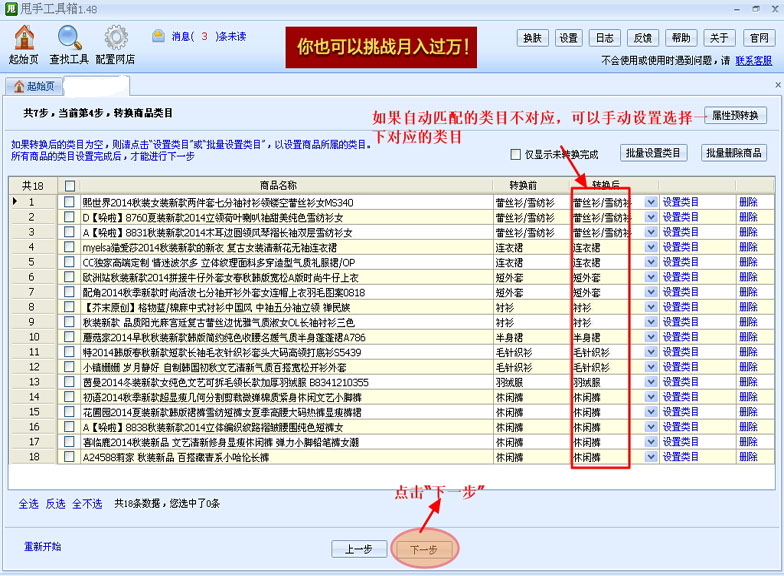Expand category dropdown for row 18
Viewport: 784px width, 576px height.
[650, 457]
